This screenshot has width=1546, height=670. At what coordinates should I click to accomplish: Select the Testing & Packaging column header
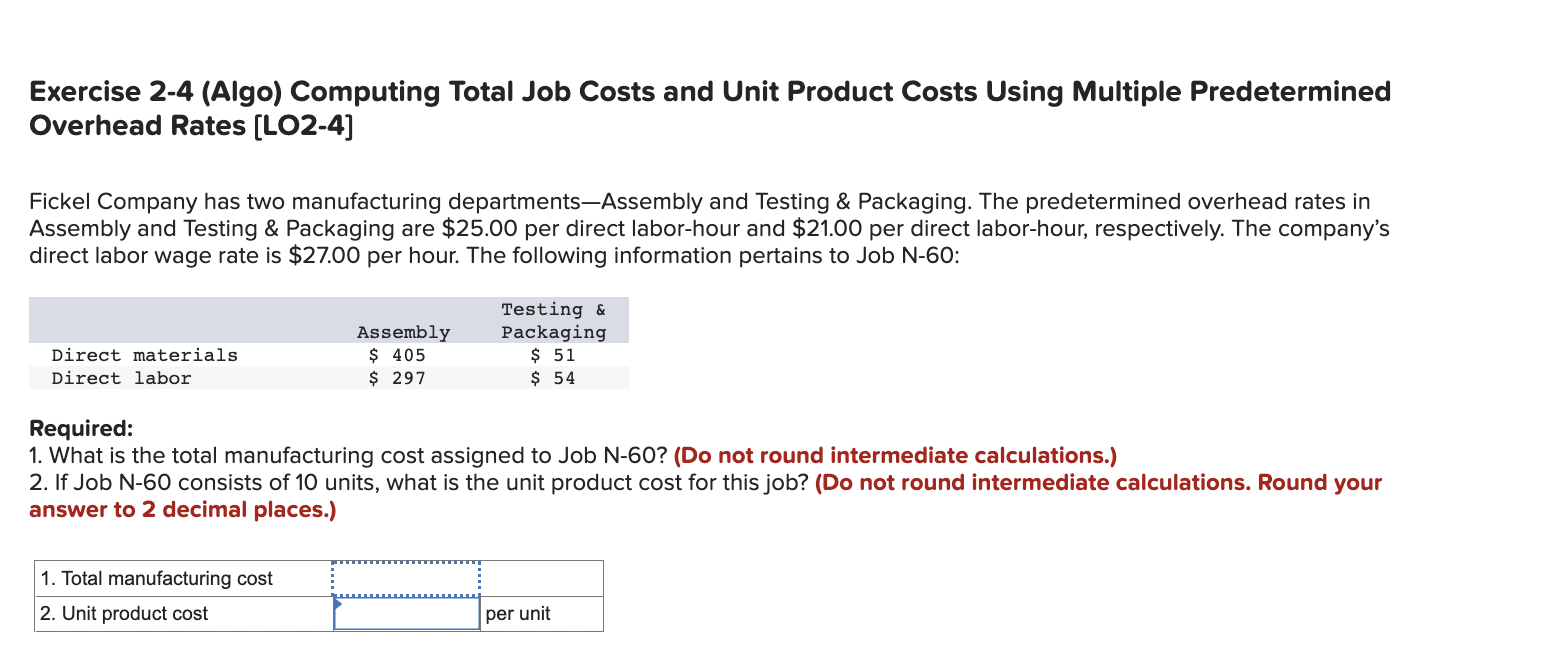(554, 320)
